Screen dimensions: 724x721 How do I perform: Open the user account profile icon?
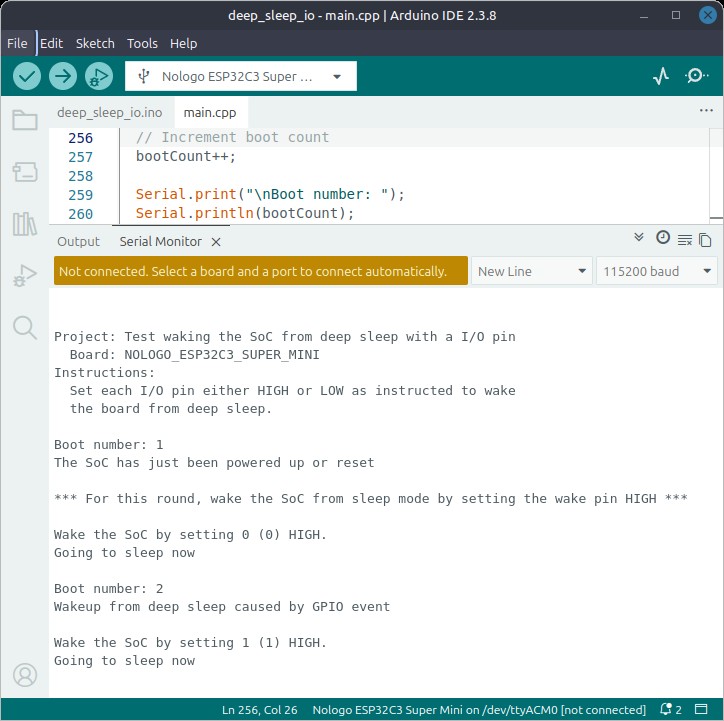click(x=25, y=675)
